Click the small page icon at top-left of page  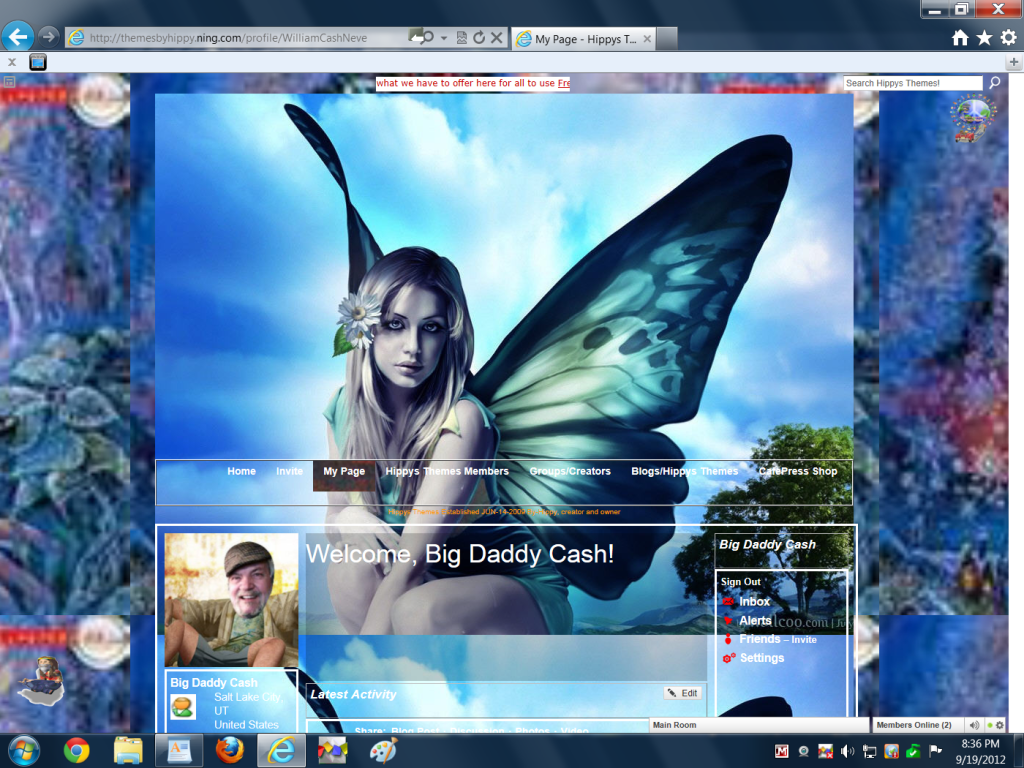[9, 82]
